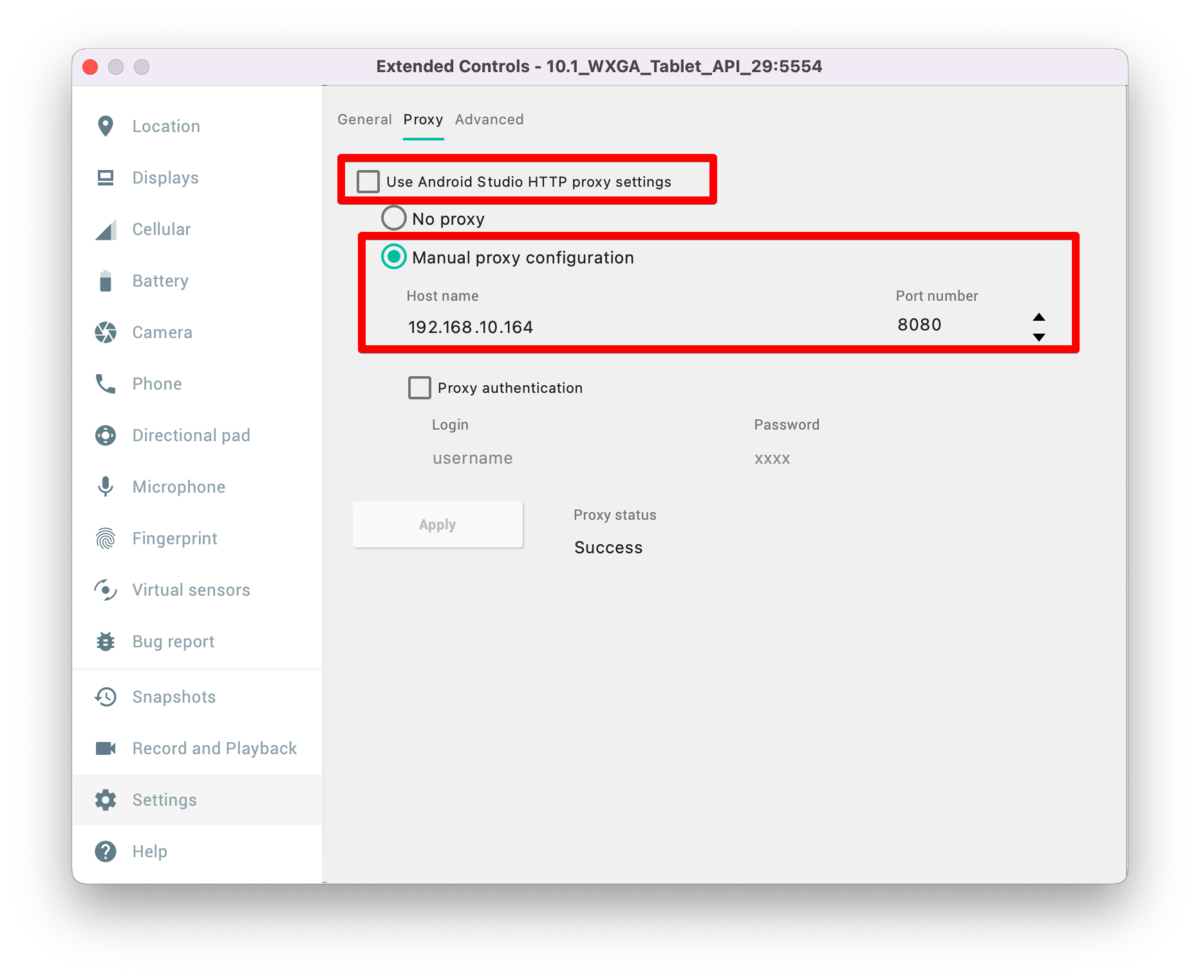Open the Directional pad icon
Screen dimensions: 1200x979
point(105,436)
